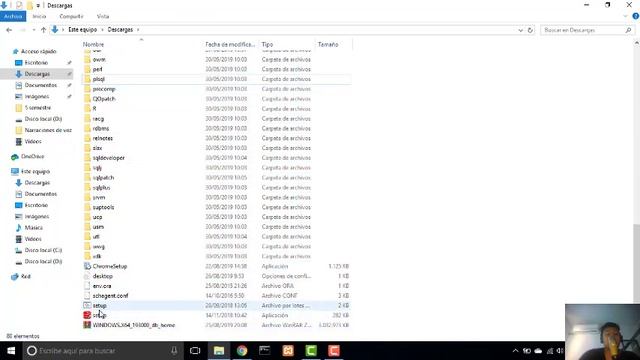Select the sqlplus folder icon
640x360 pixels.
coord(87,187)
